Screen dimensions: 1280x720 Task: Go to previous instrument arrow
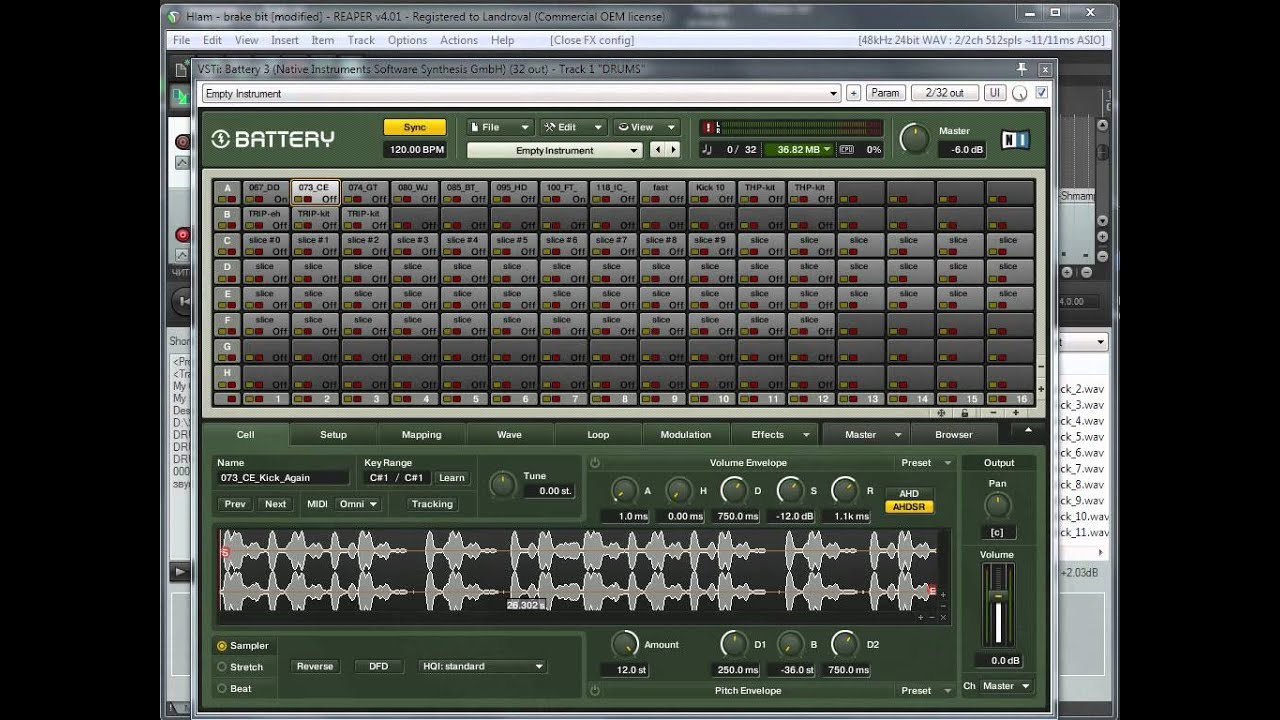(657, 150)
